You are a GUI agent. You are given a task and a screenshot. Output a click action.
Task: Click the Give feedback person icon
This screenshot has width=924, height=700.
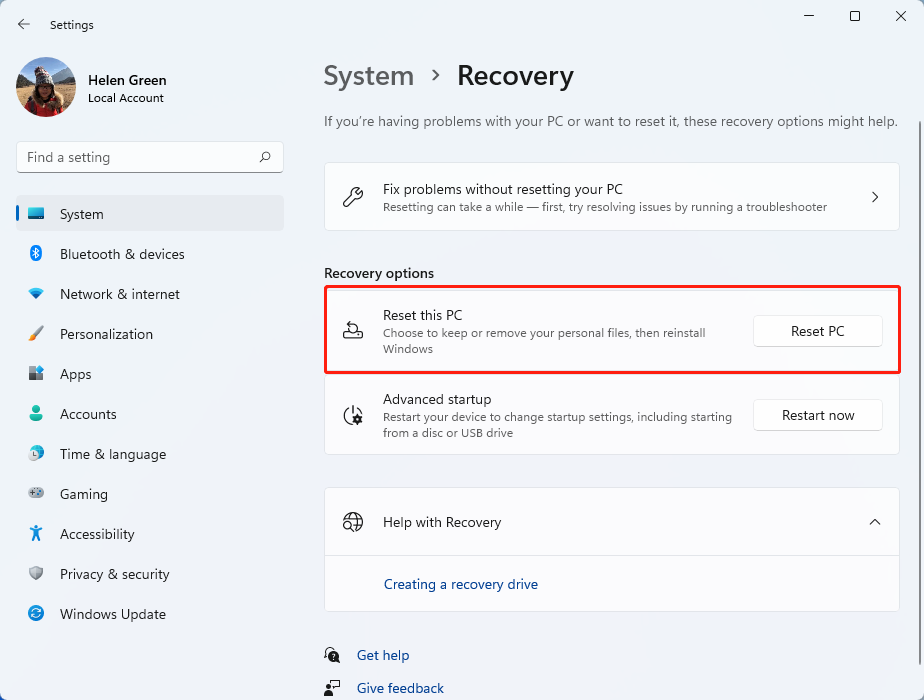coord(332,688)
